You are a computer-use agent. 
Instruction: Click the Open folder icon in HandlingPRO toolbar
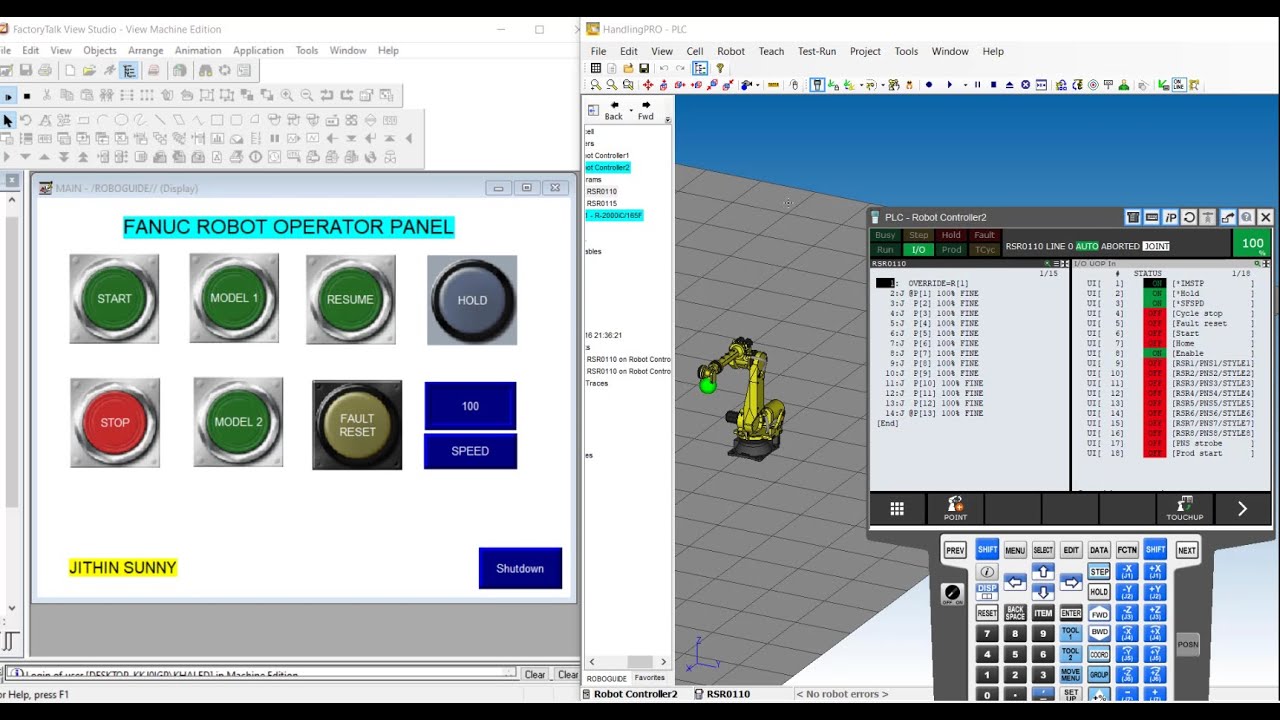pos(628,68)
